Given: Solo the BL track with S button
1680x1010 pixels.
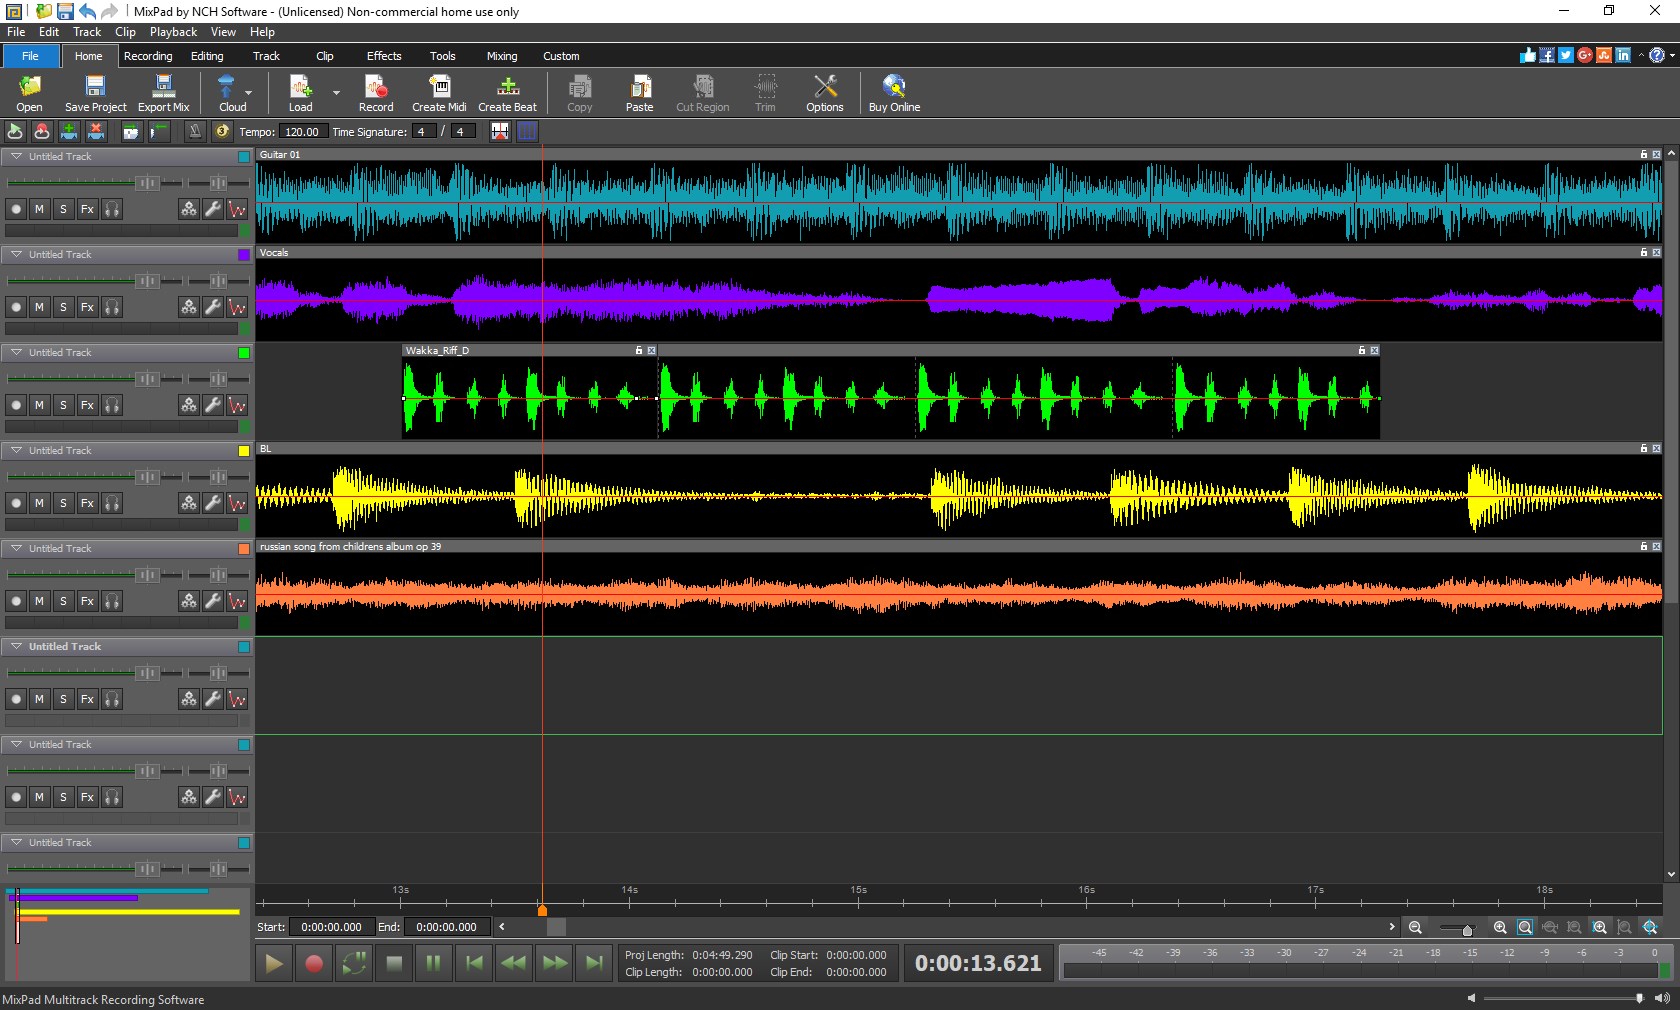Looking at the screenshot, I should tap(62, 504).
